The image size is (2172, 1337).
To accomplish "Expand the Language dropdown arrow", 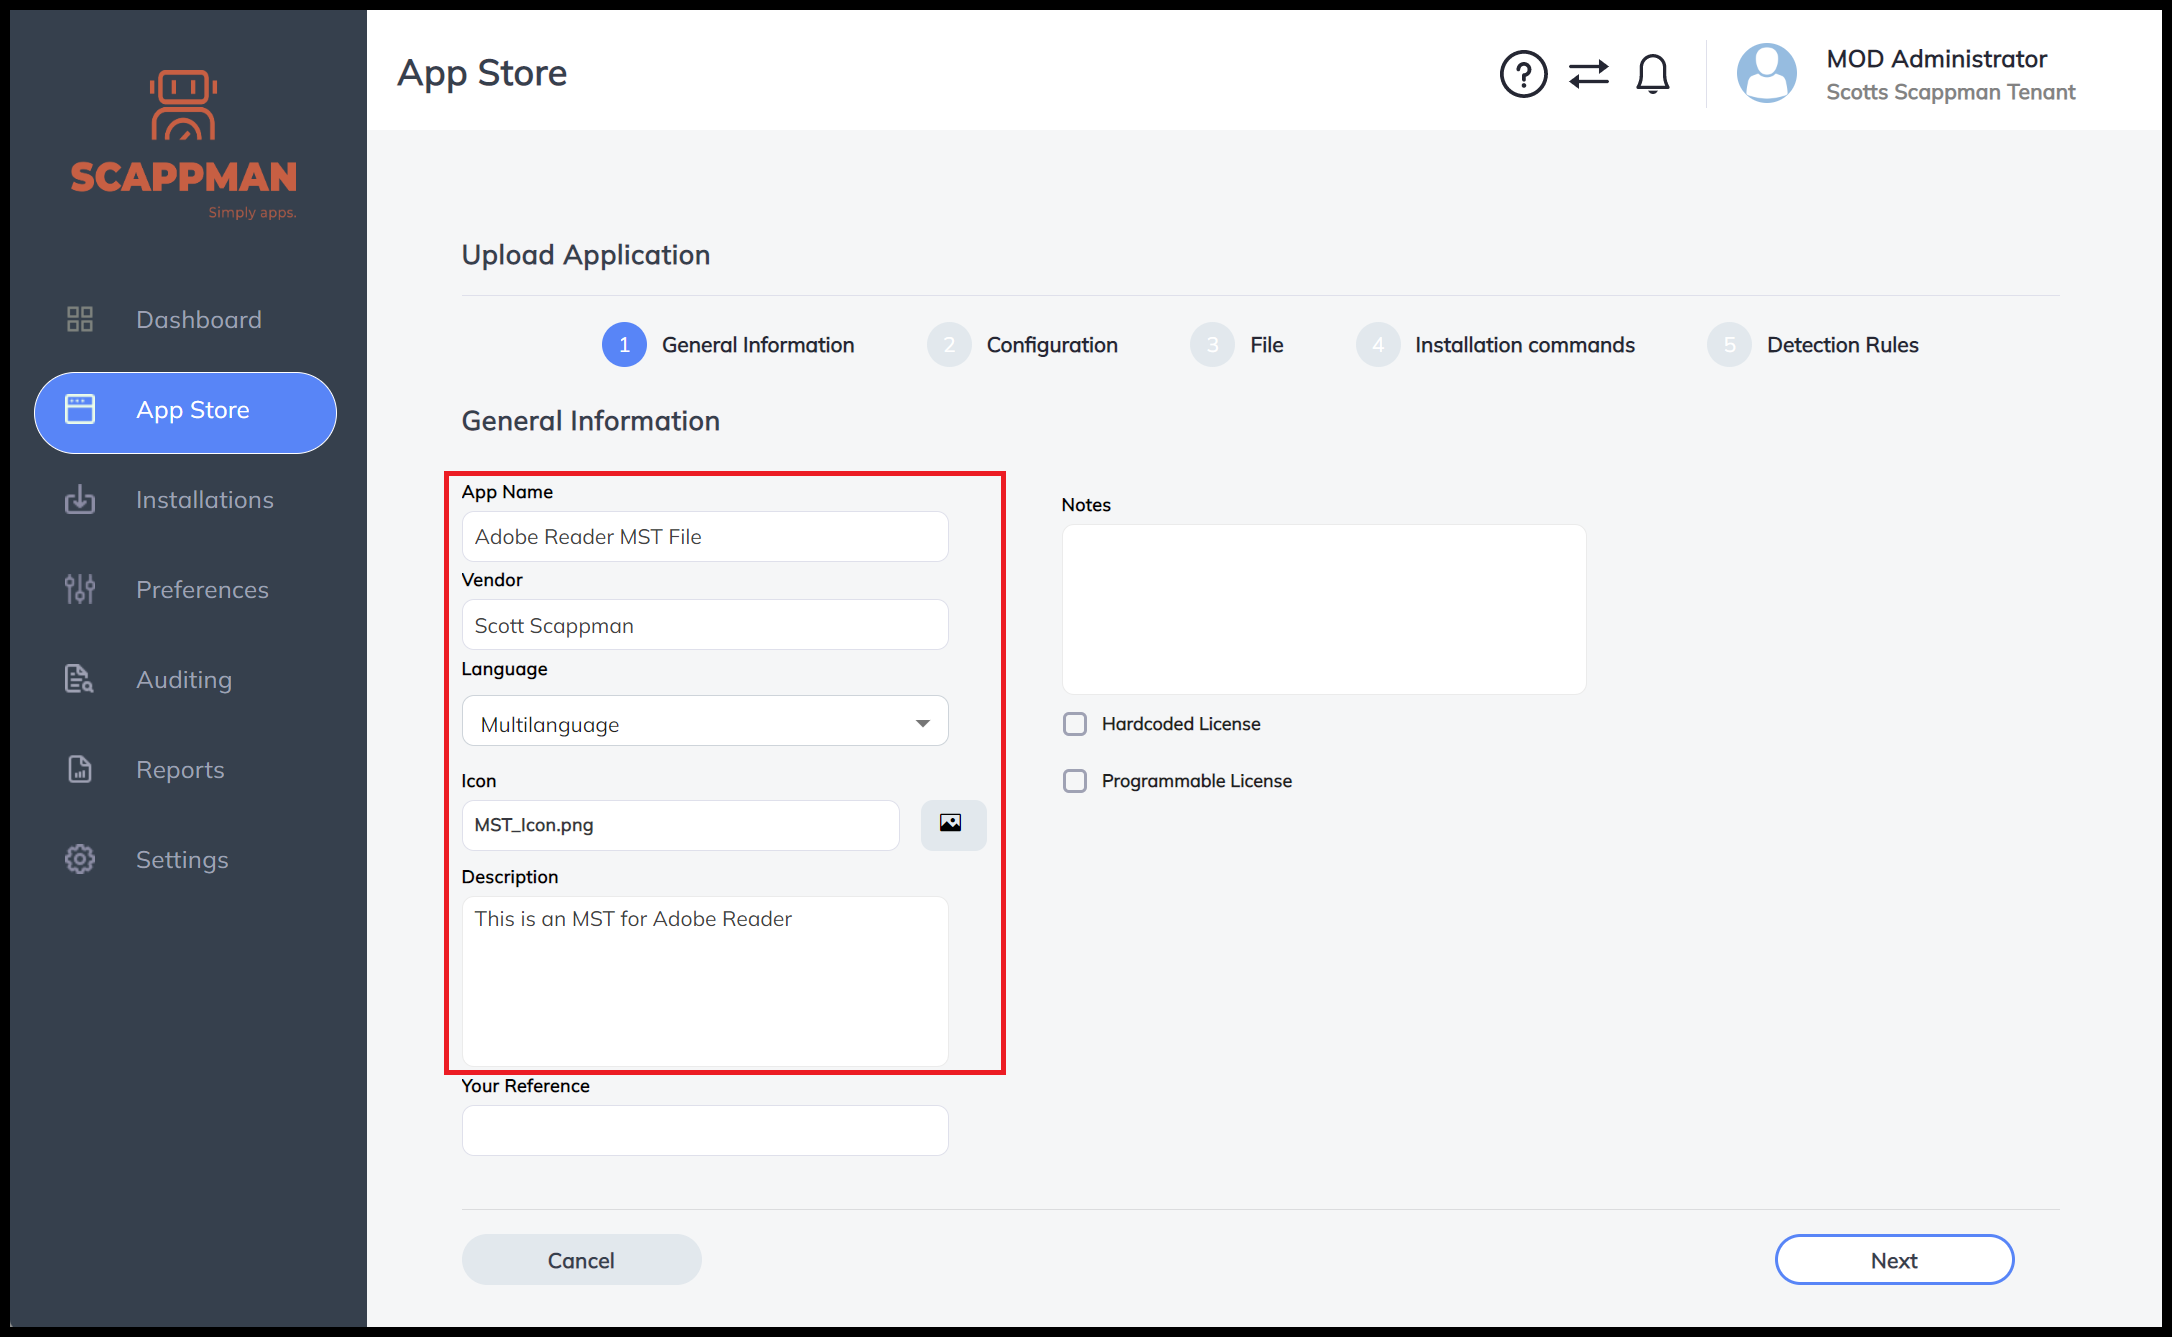I will (922, 723).
